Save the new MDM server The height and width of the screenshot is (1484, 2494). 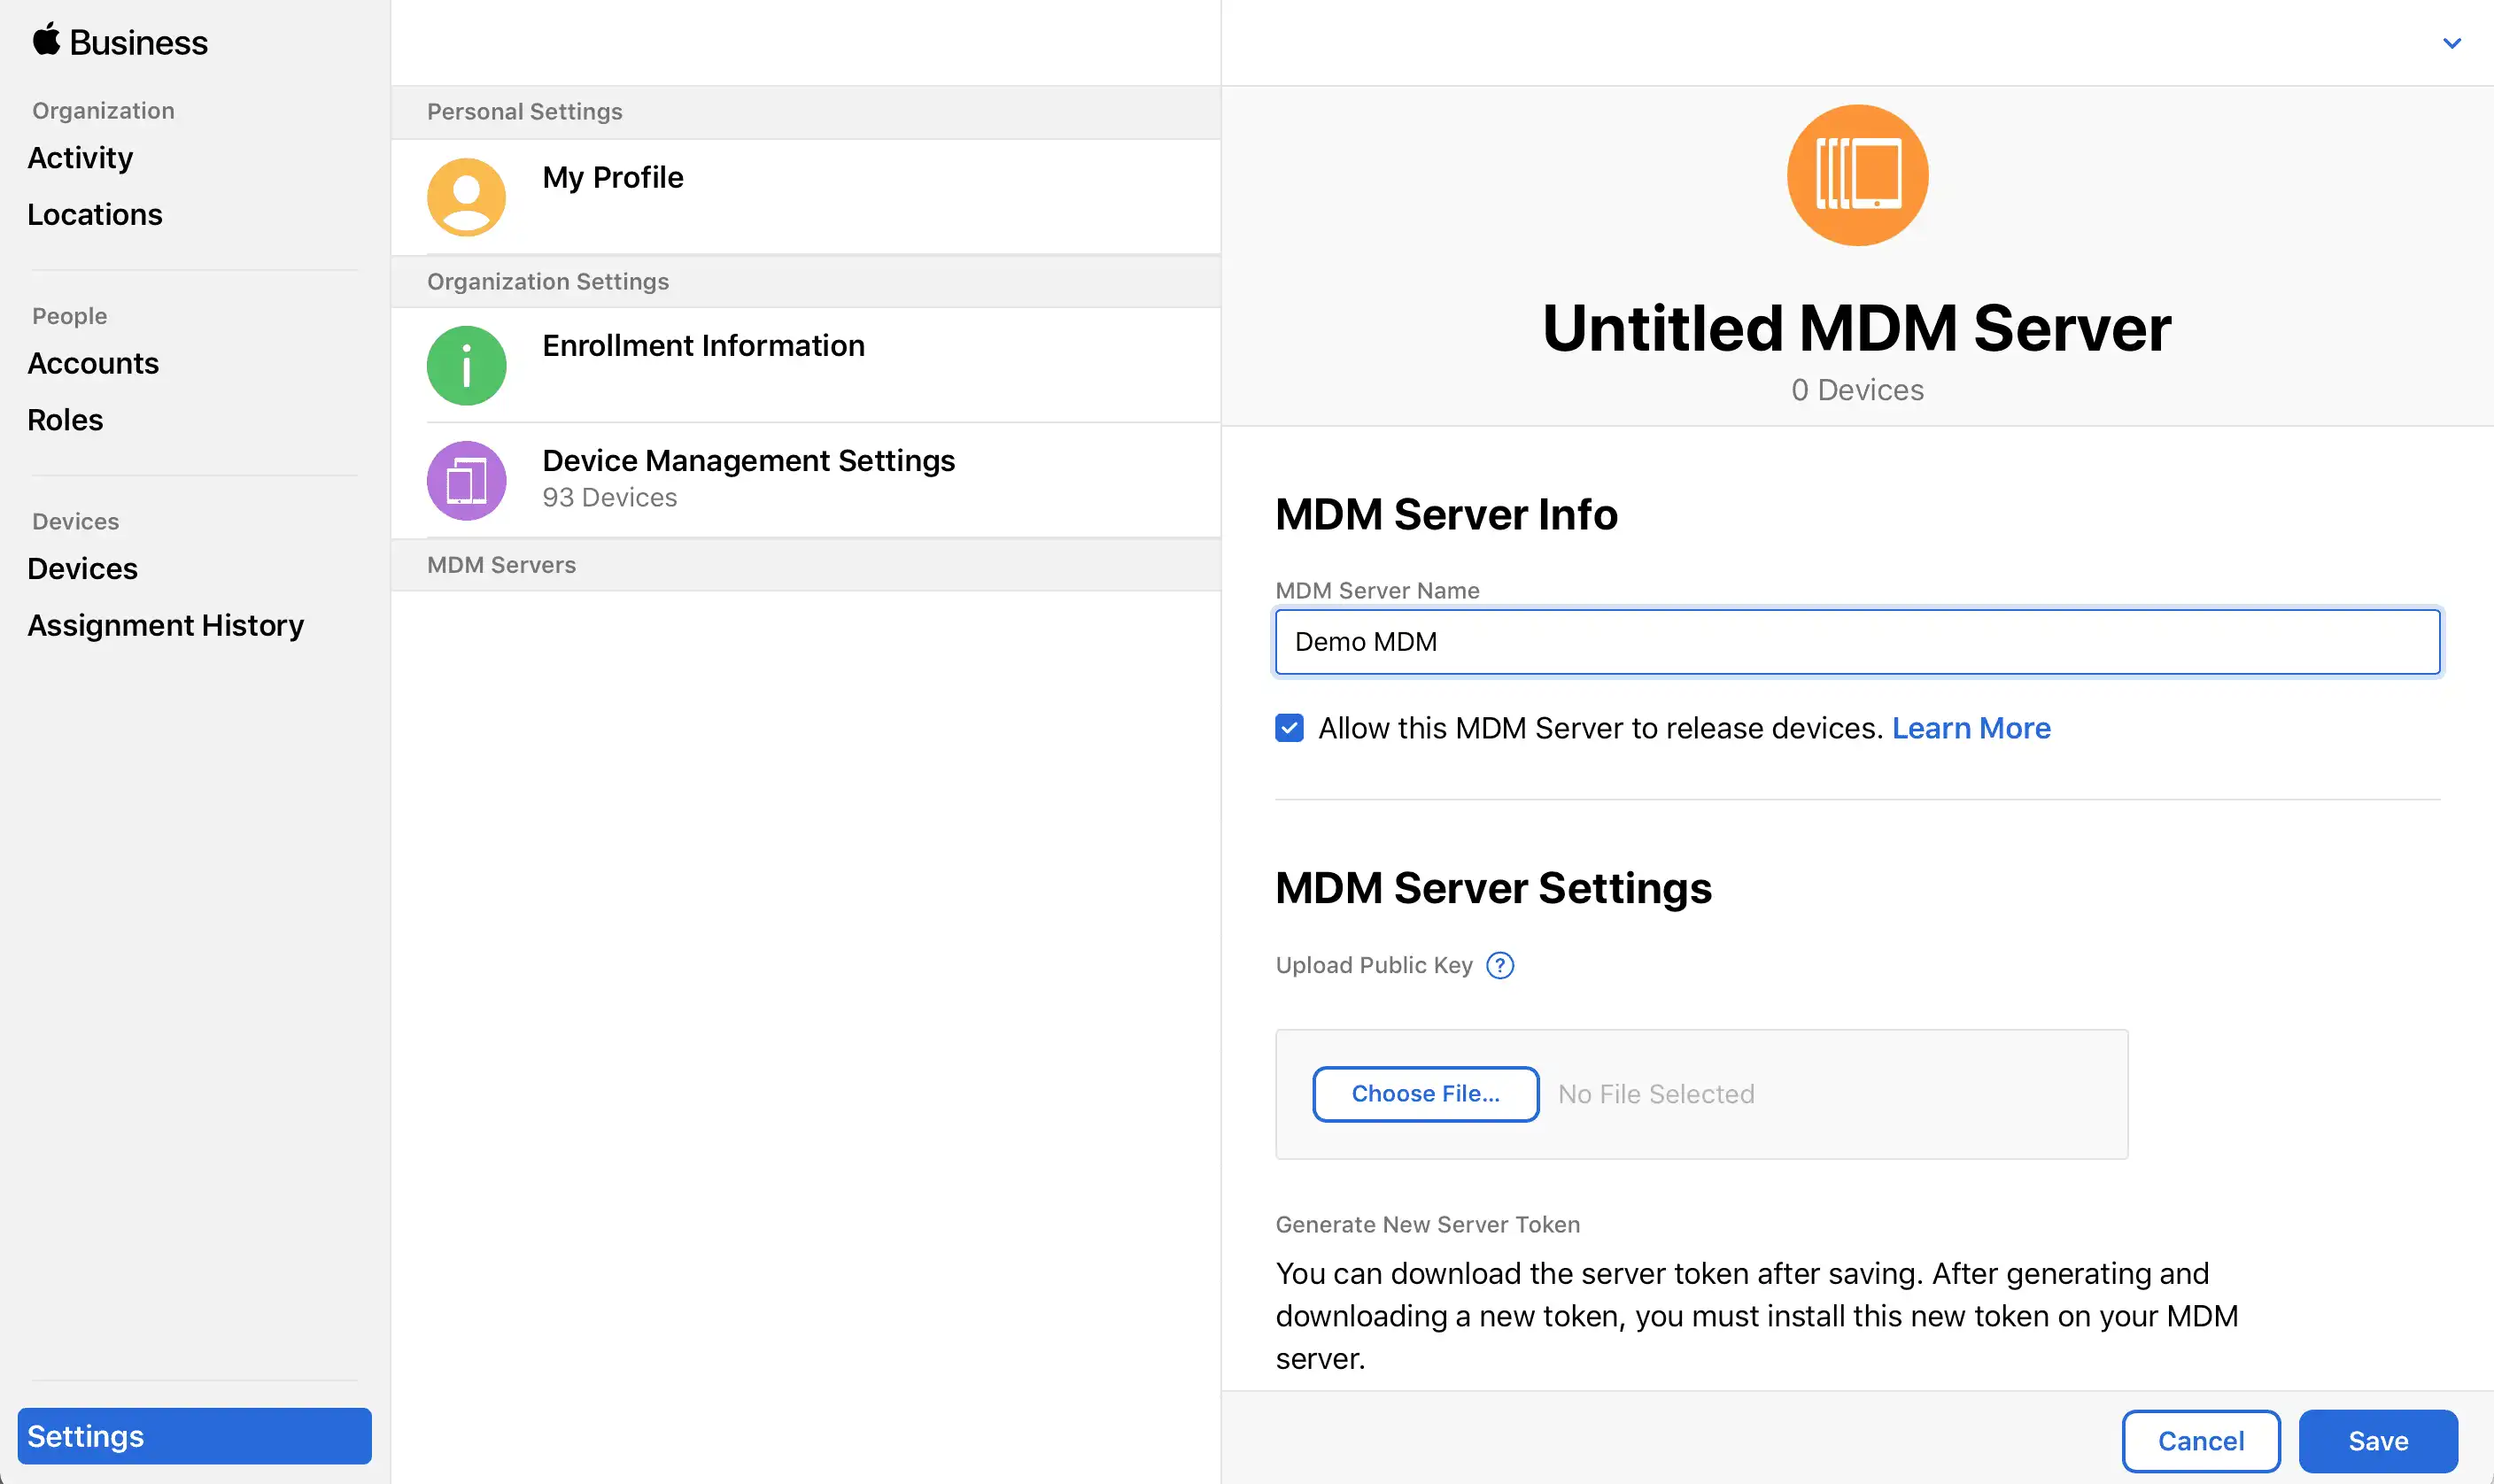coord(2377,1441)
